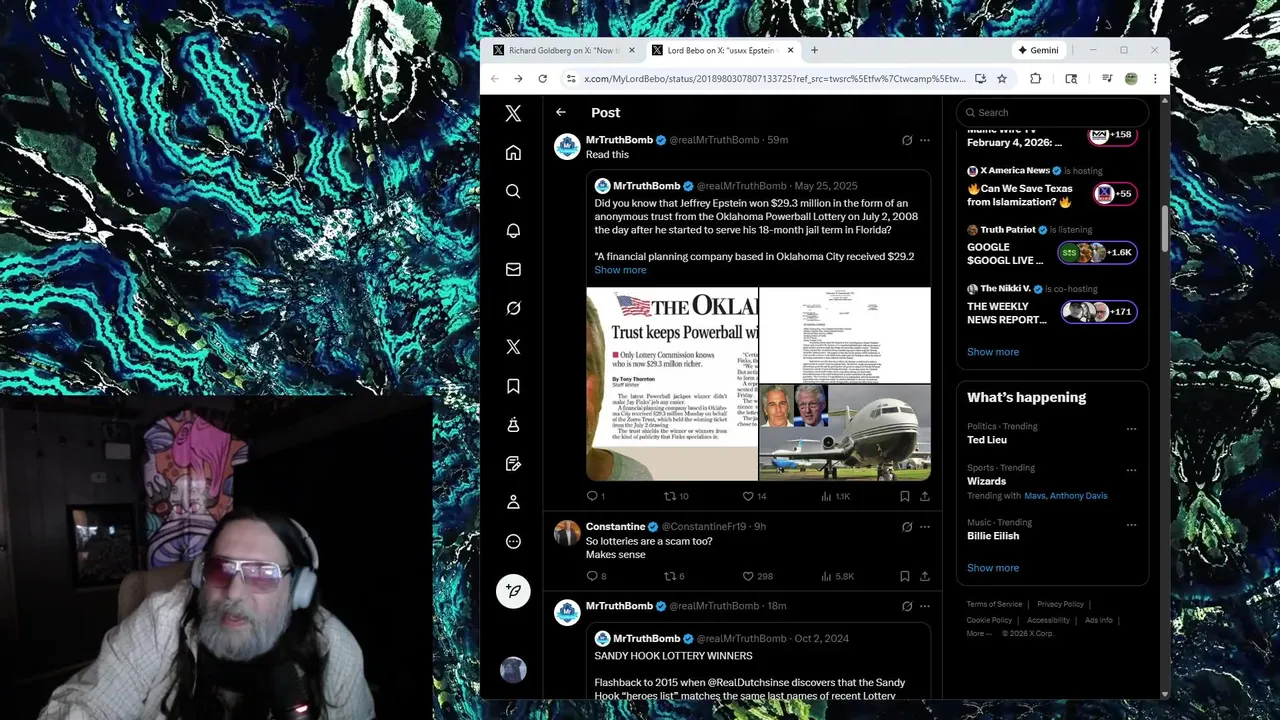The height and width of the screenshot is (720, 1280).
Task: Show more live Spaces list
Action: [x=993, y=352]
